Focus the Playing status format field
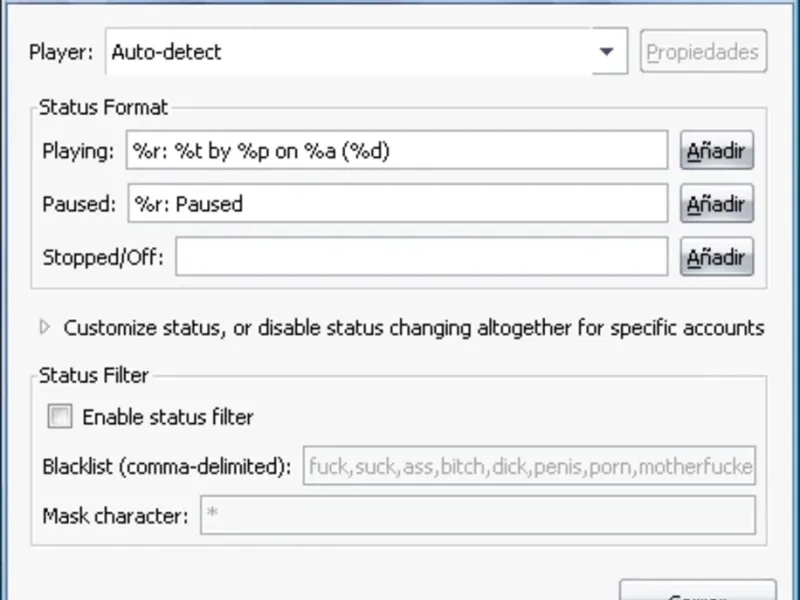800x600 pixels. [x=397, y=151]
